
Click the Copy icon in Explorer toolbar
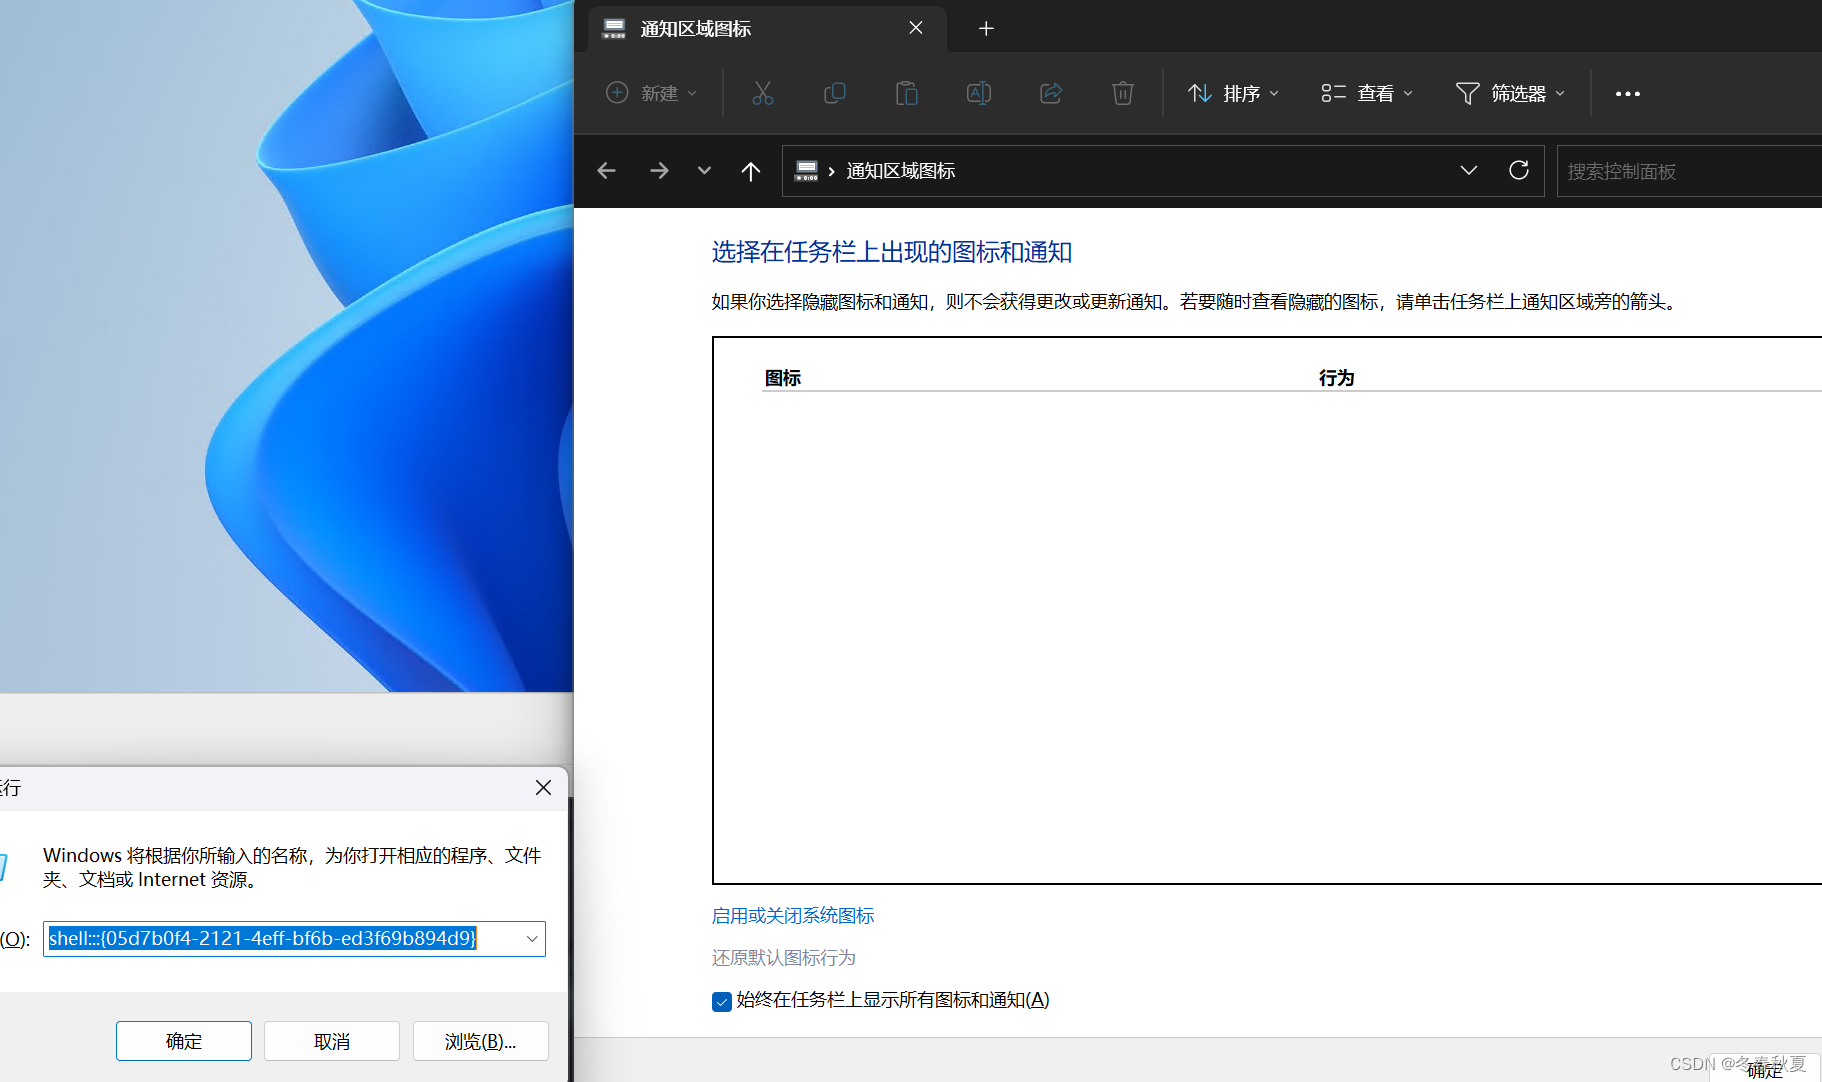tap(835, 93)
